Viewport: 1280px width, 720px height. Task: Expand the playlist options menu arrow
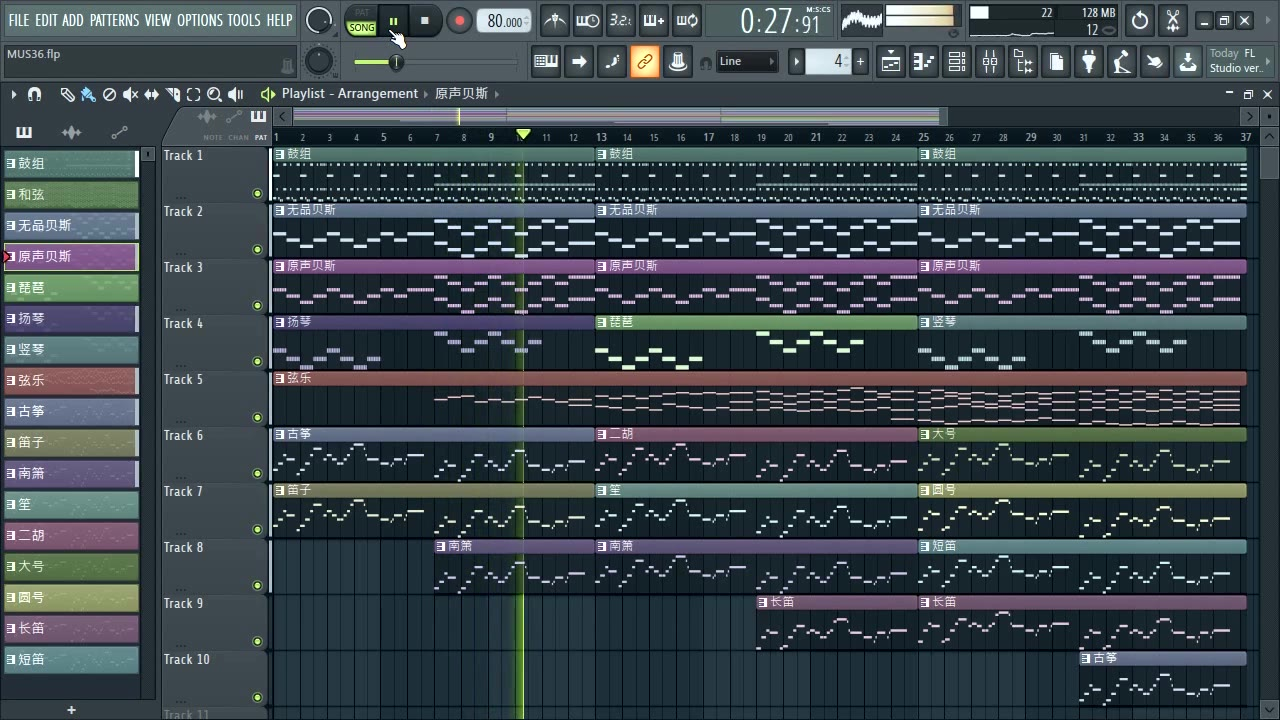click(14, 94)
